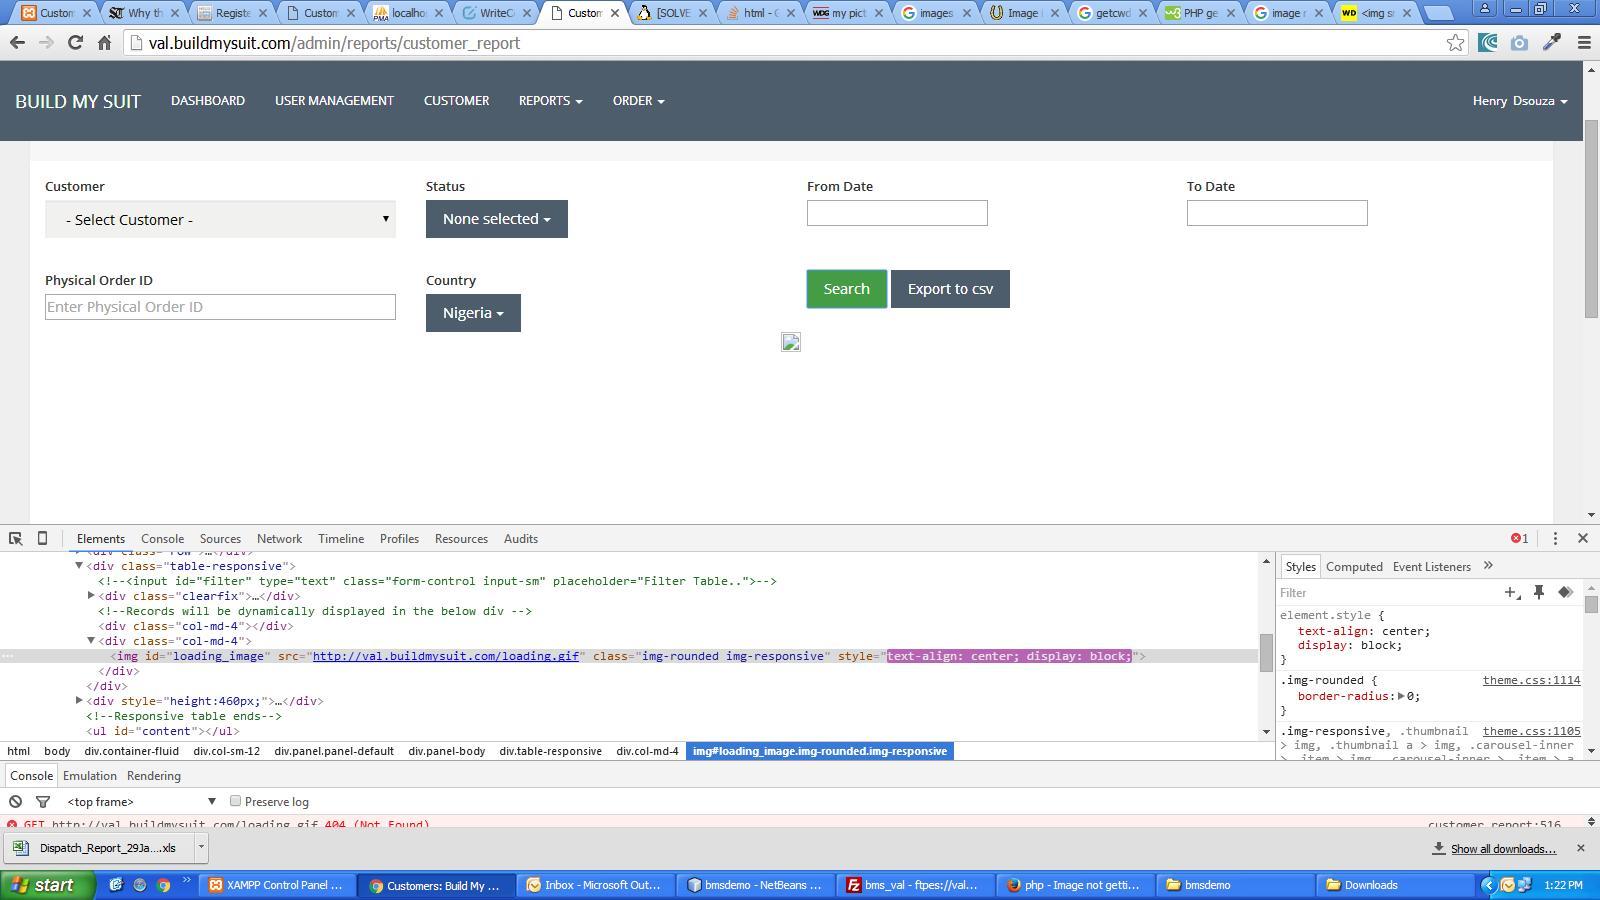Click Show all downloads link
Viewport: 1600px width, 900px height.
[1503, 848]
